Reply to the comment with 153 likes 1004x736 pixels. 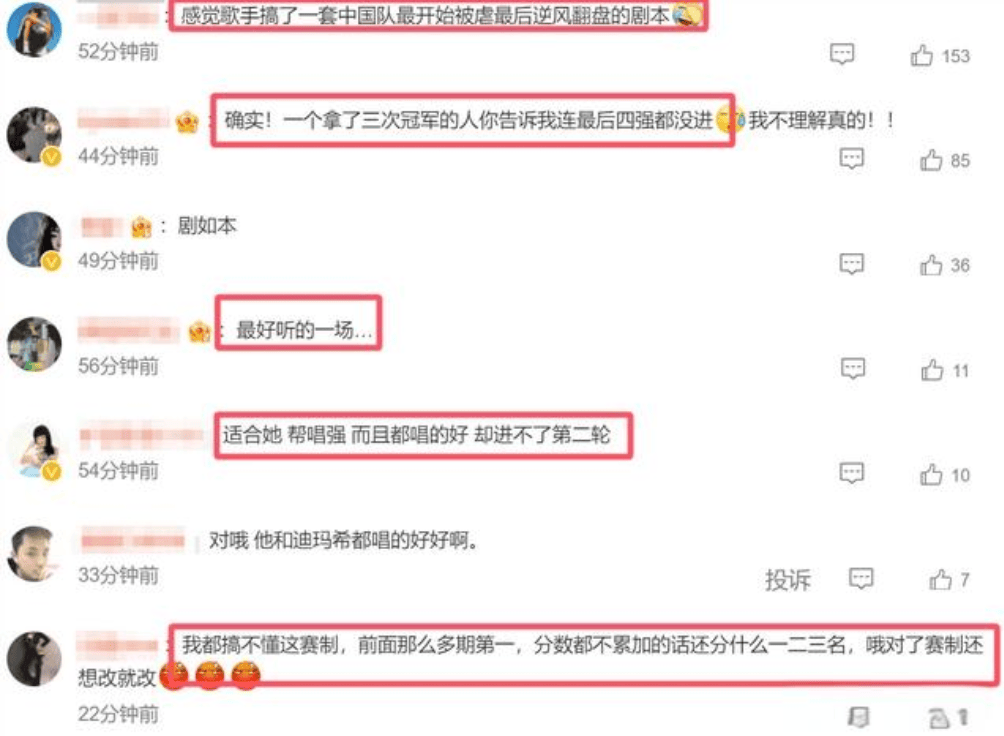[842, 54]
